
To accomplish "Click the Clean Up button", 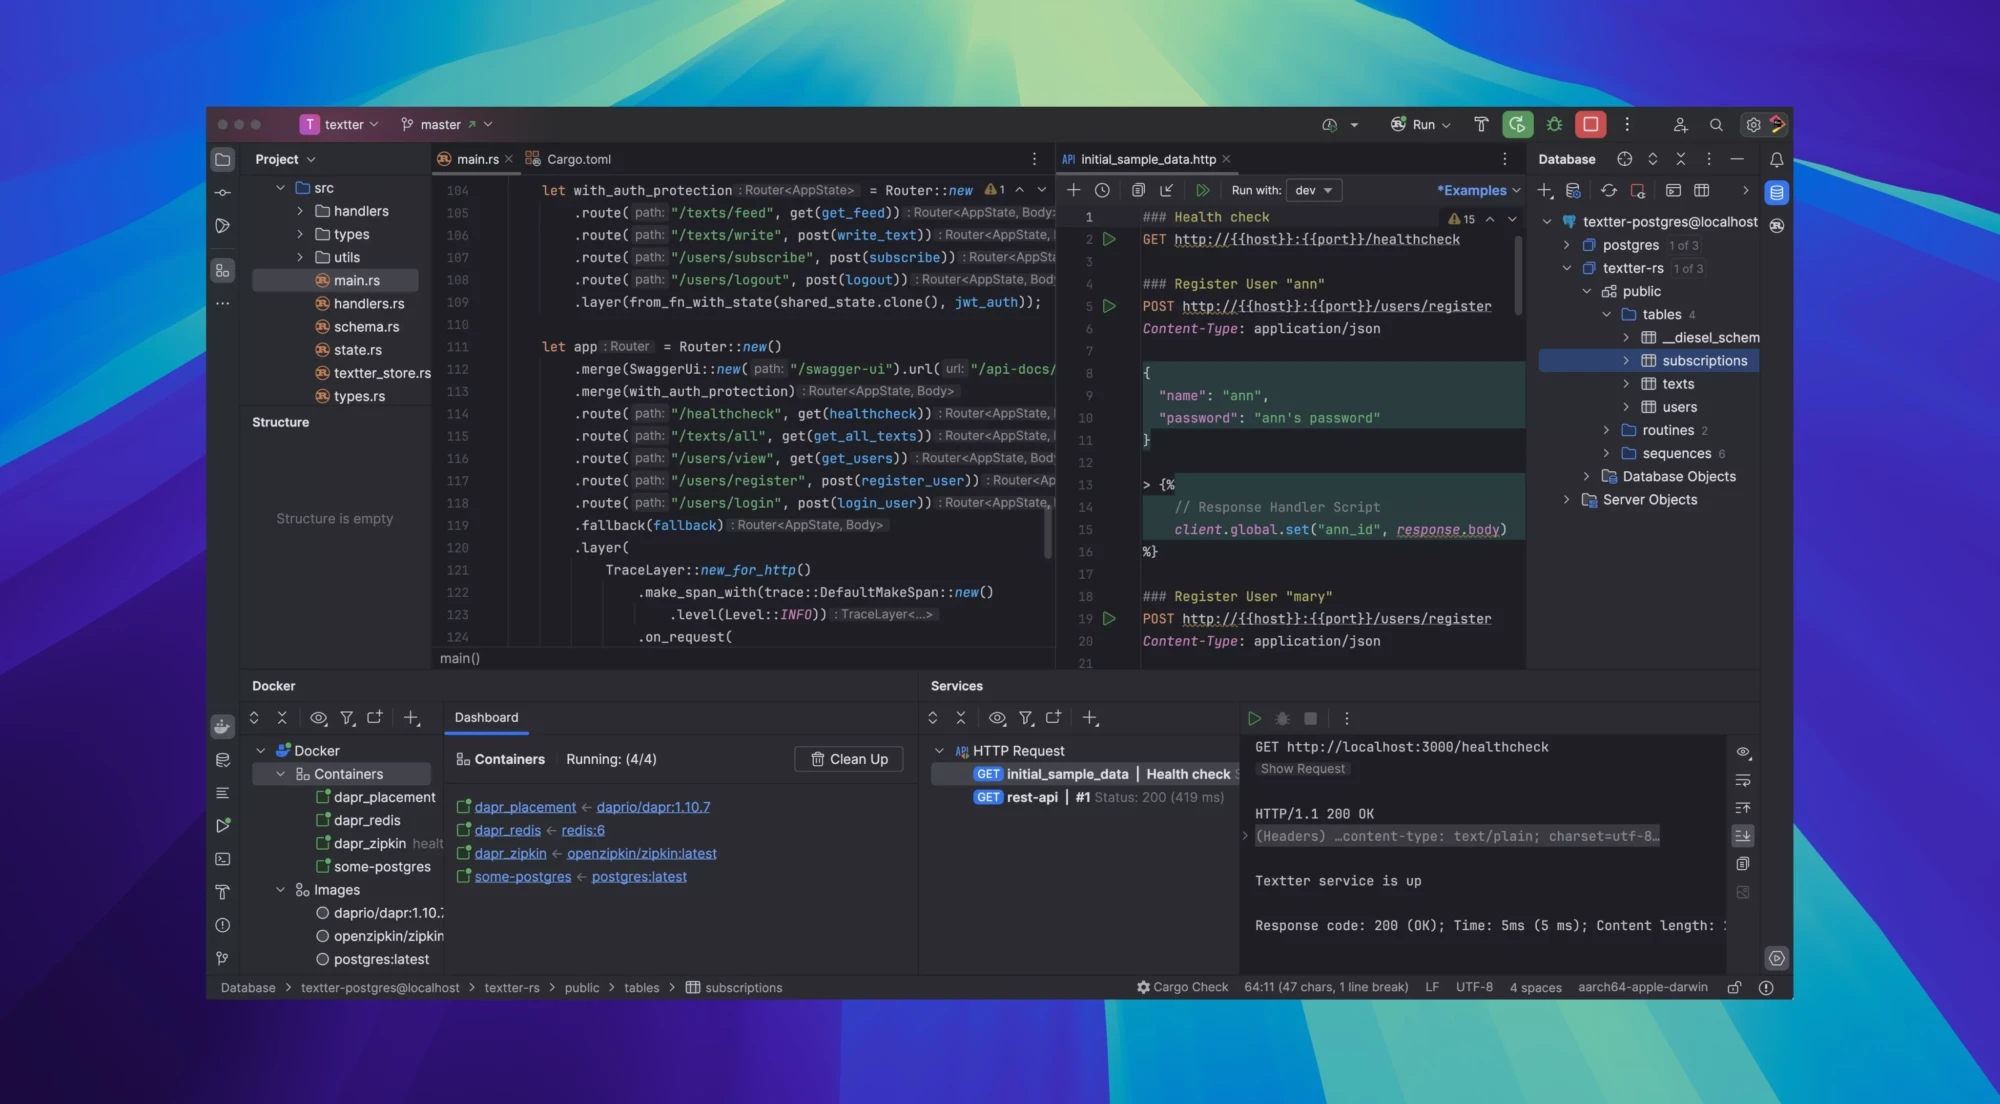I will pyautogui.click(x=848, y=759).
